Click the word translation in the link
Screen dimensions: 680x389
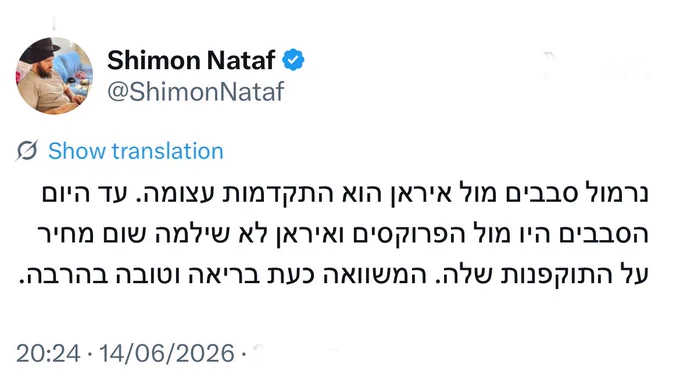(168, 151)
